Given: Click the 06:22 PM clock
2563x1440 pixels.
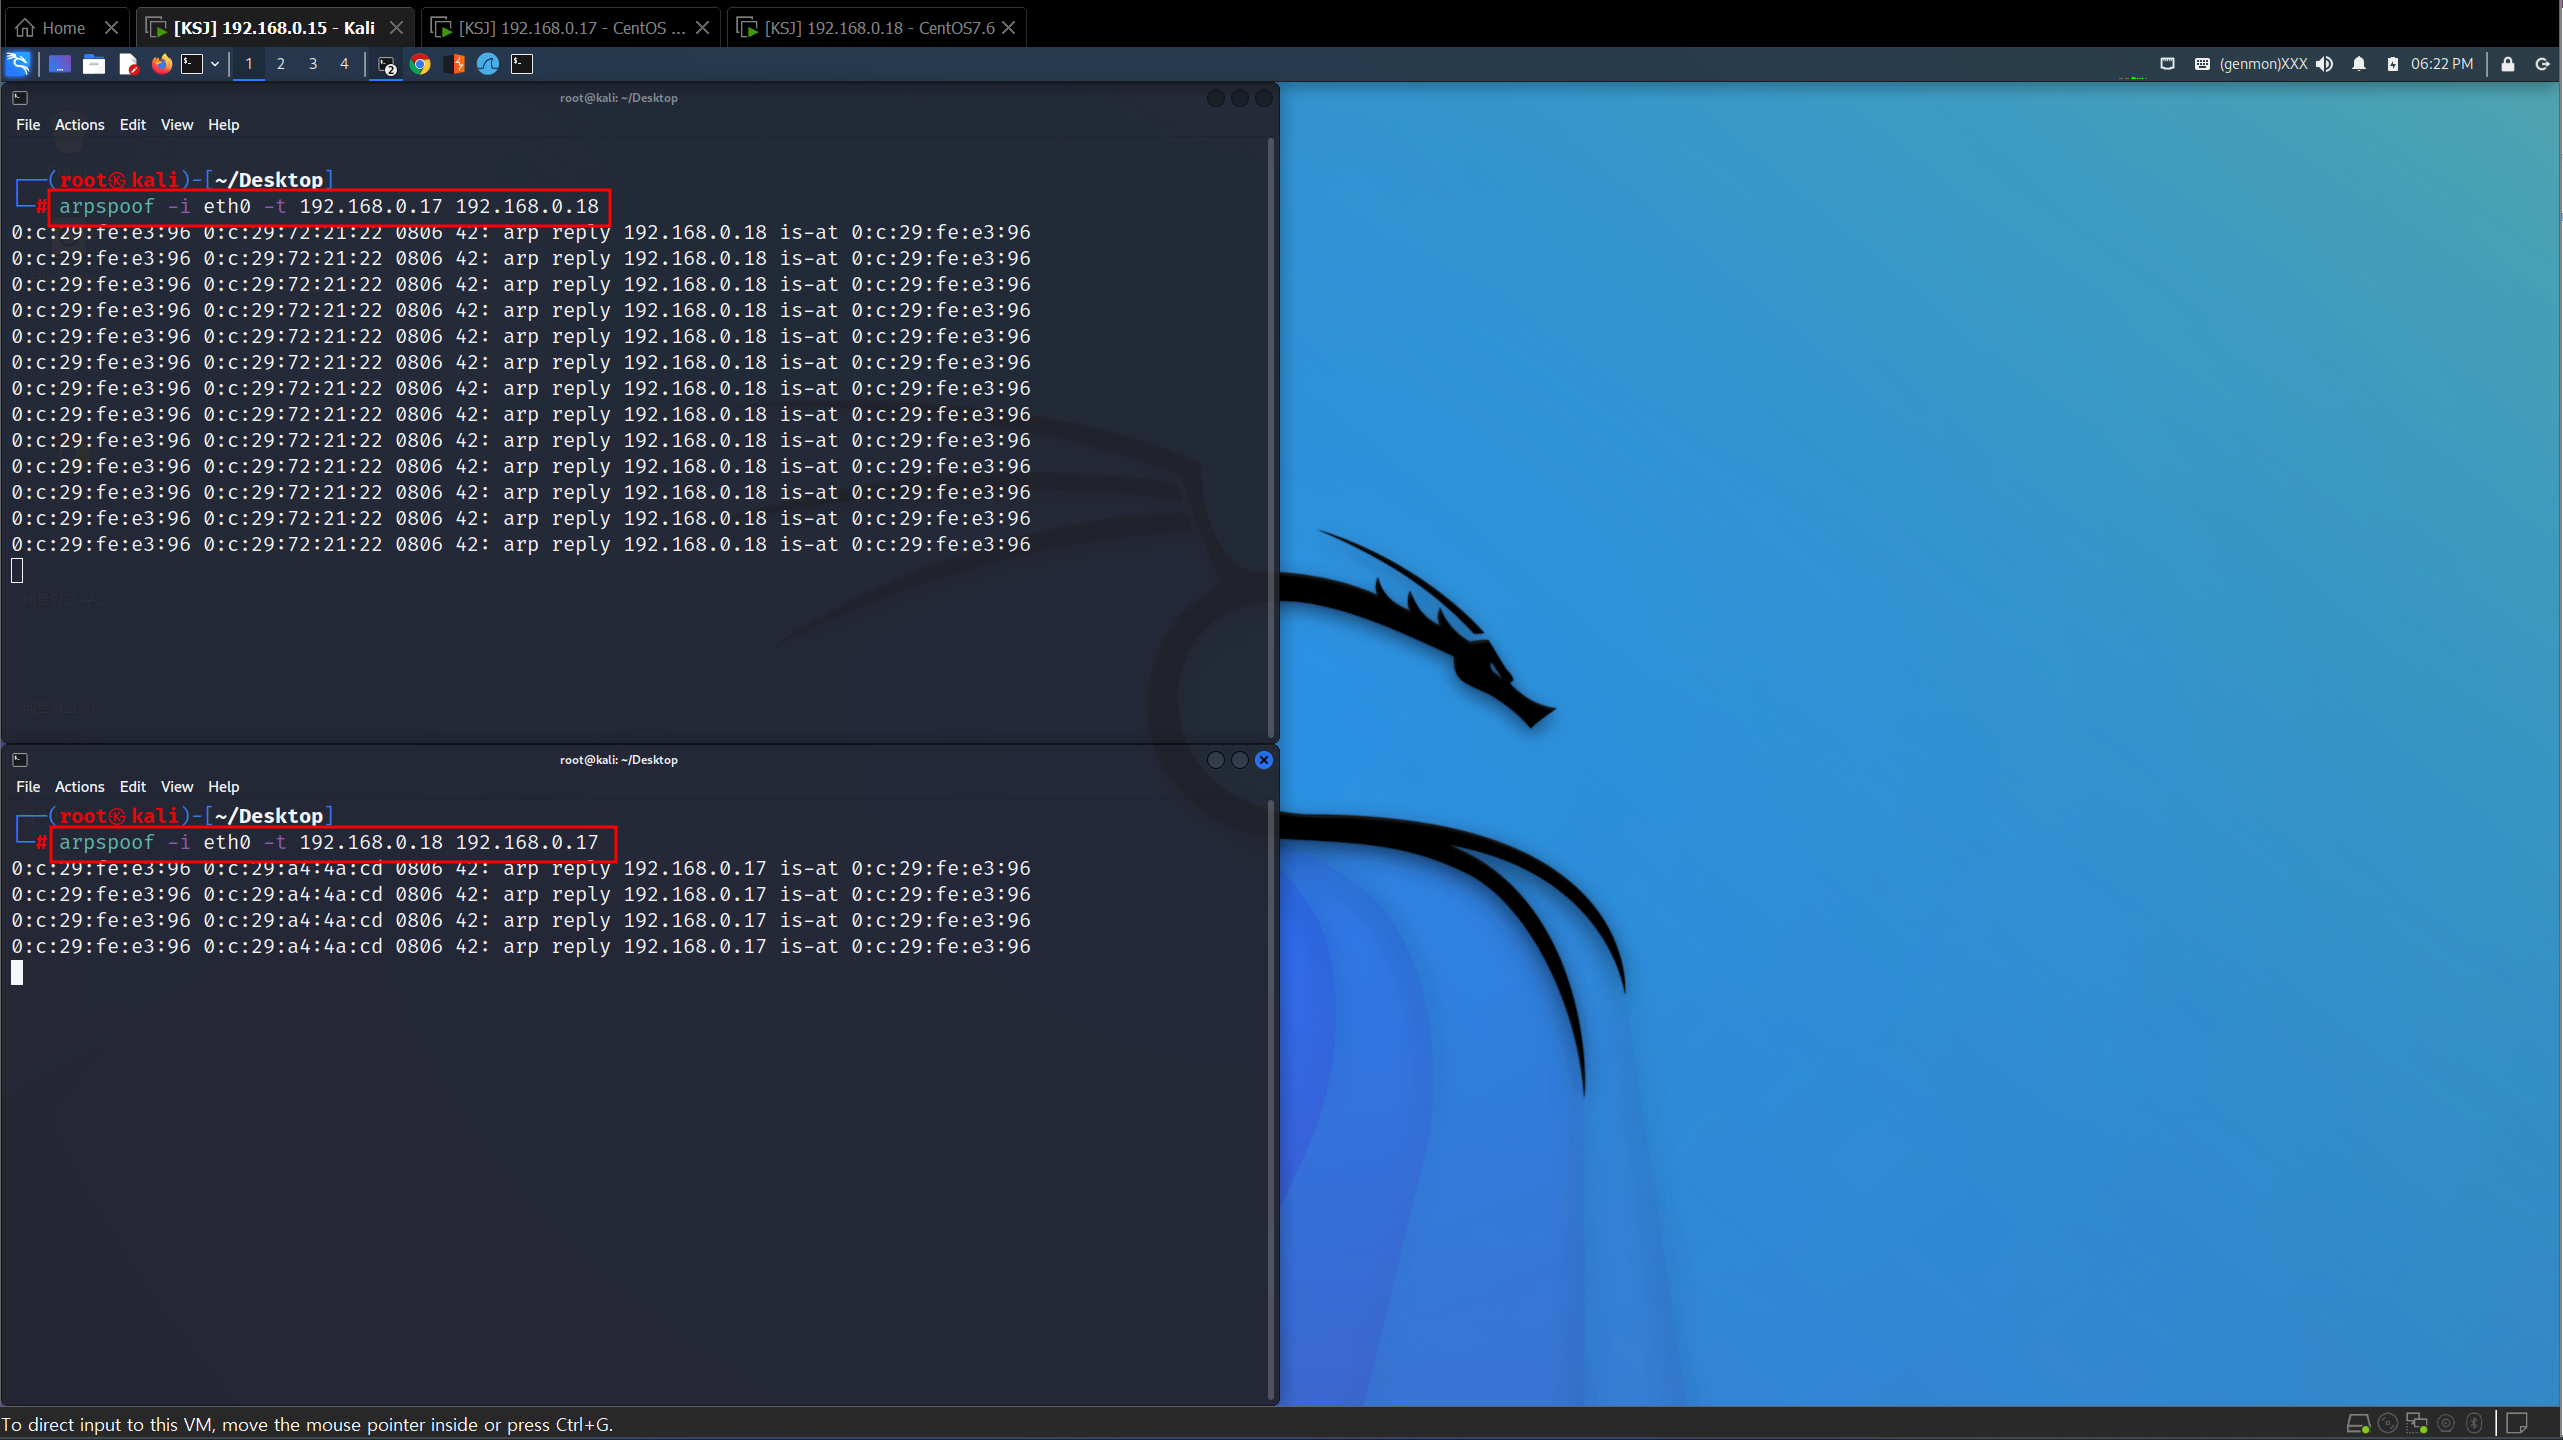Looking at the screenshot, I should (x=2441, y=64).
